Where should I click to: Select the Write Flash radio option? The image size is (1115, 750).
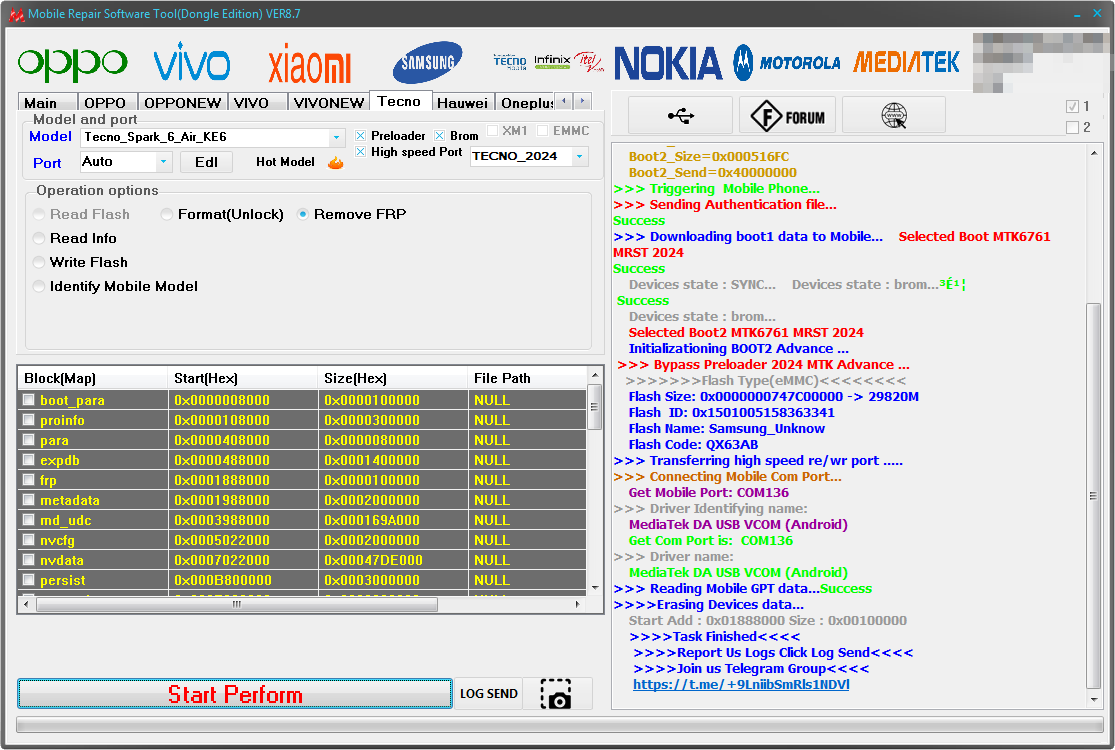coord(39,262)
